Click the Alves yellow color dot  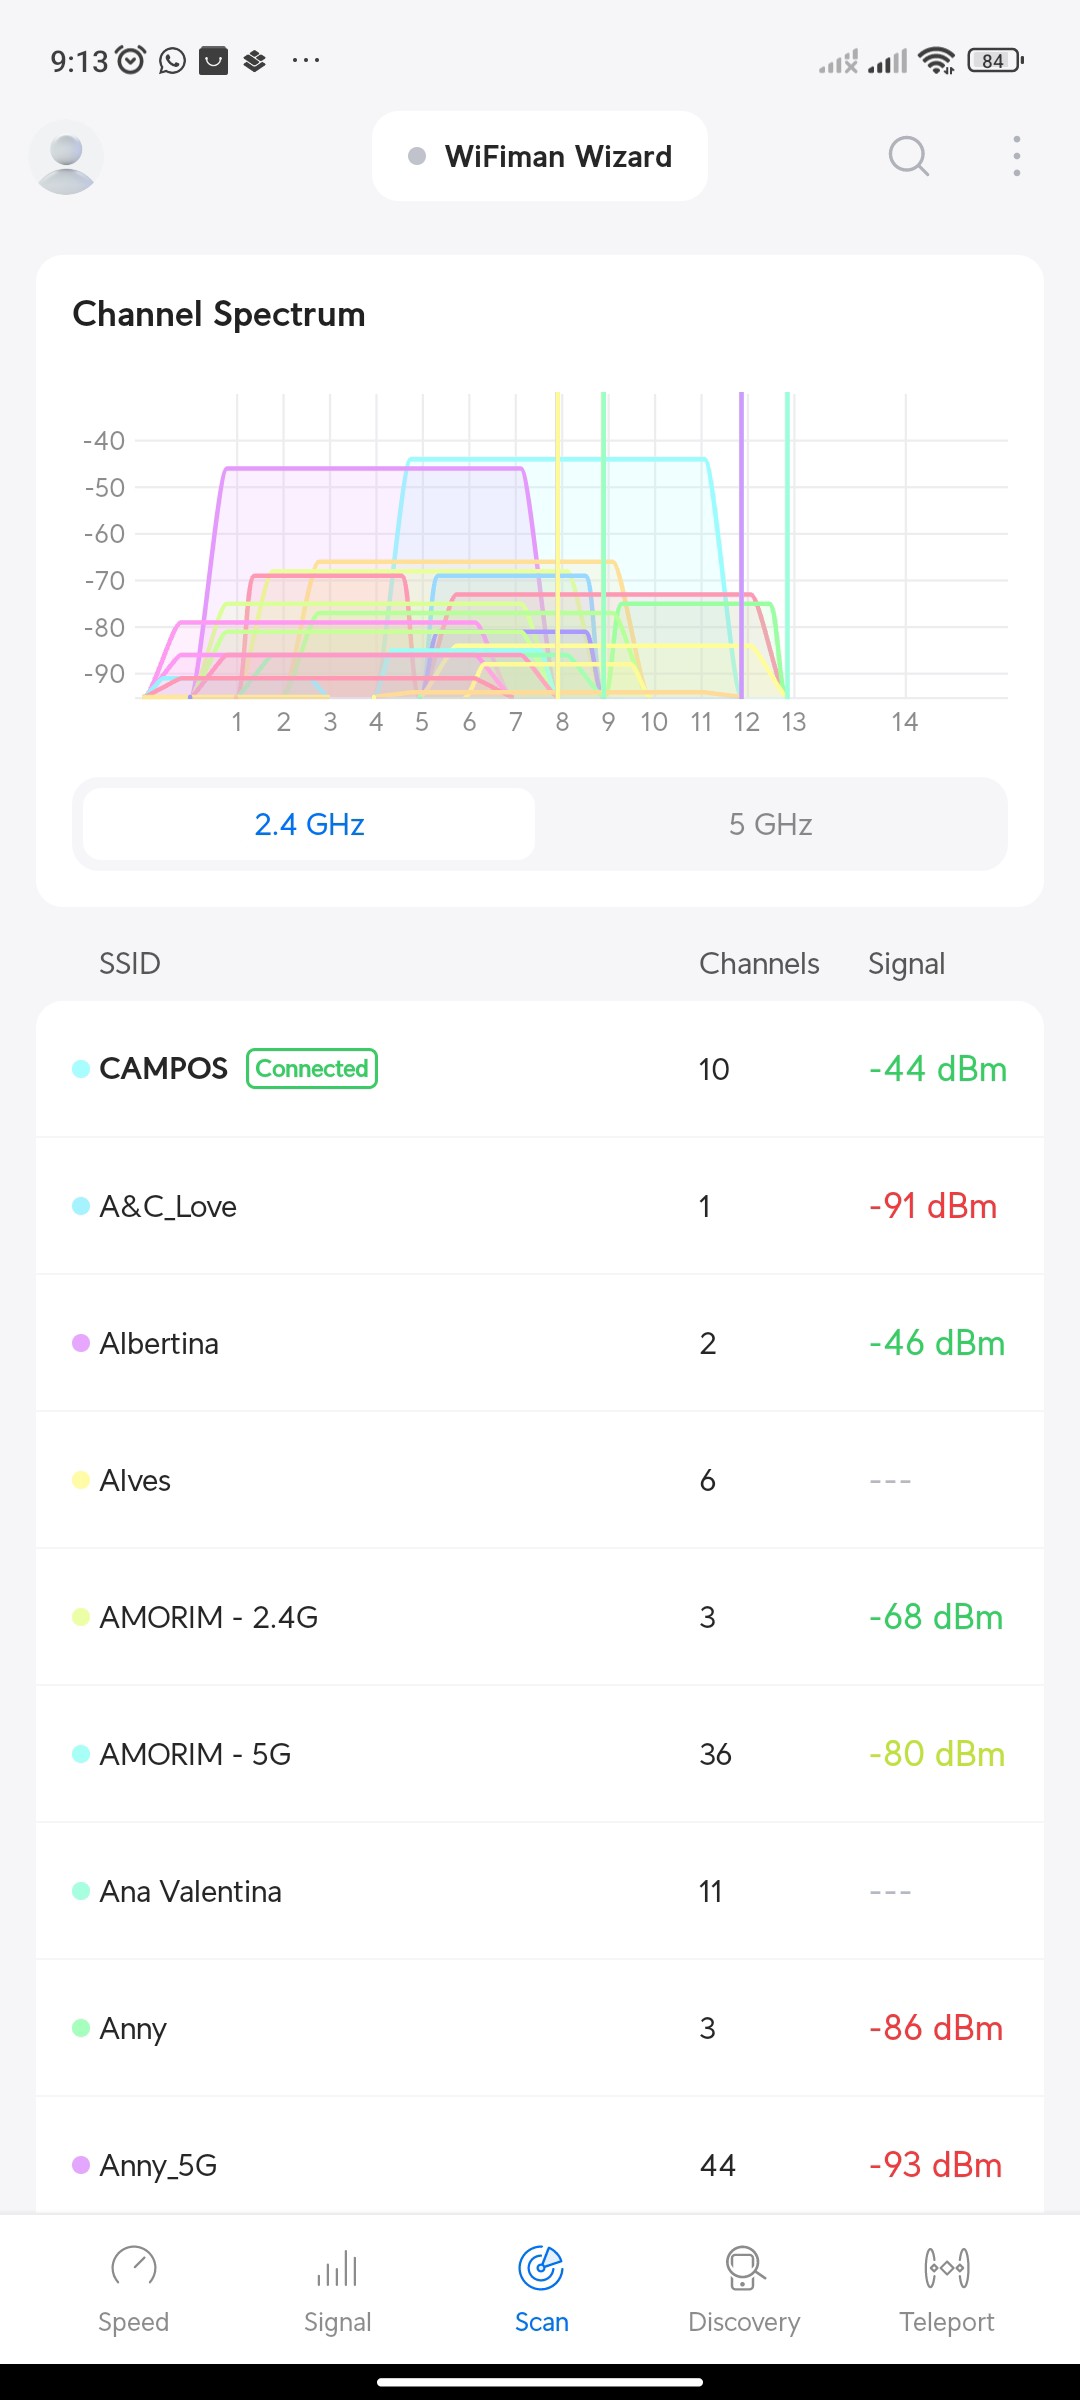pyautogui.click(x=81, y=1480)
